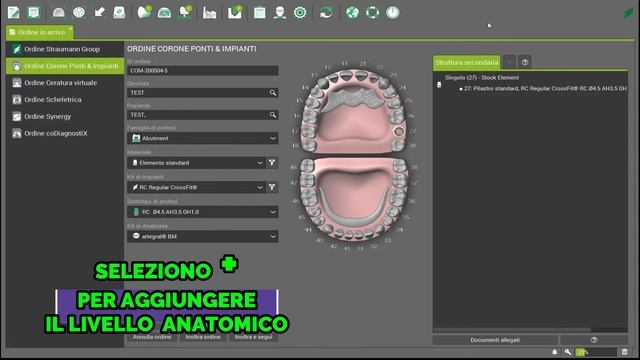The width and height of the screenshot is (640, 360).
Task: Open the green dome scanner toolbar icon
Action: [x=164, y=13]
